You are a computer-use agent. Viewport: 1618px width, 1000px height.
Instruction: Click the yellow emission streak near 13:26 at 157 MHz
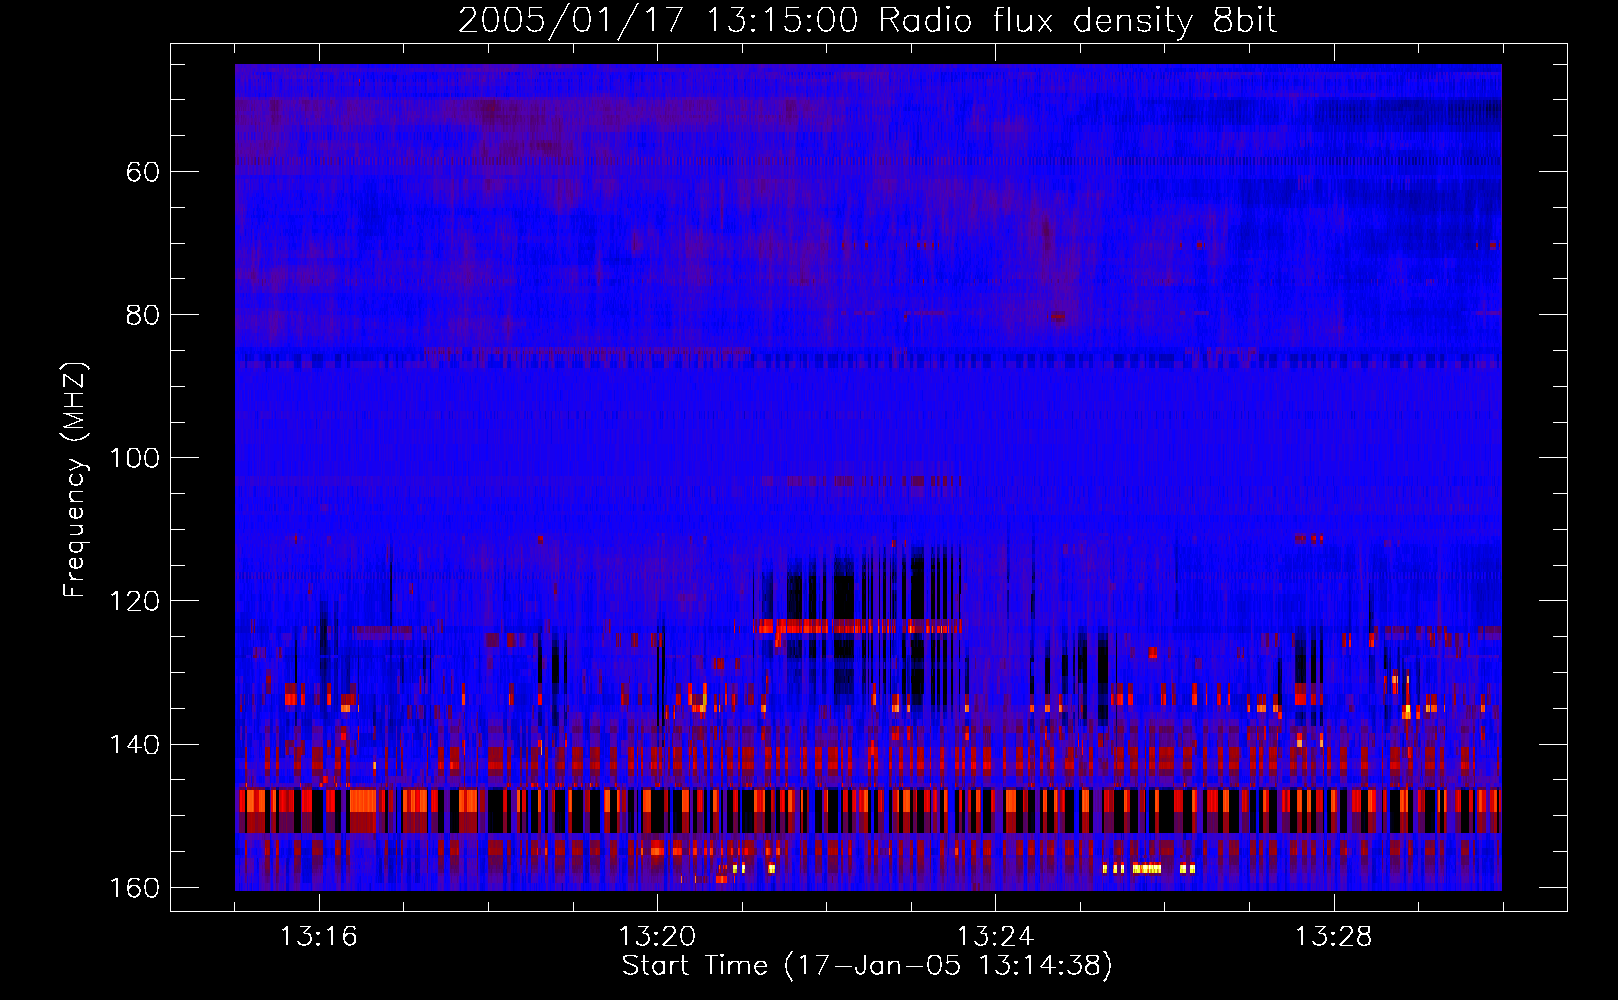1148,868
